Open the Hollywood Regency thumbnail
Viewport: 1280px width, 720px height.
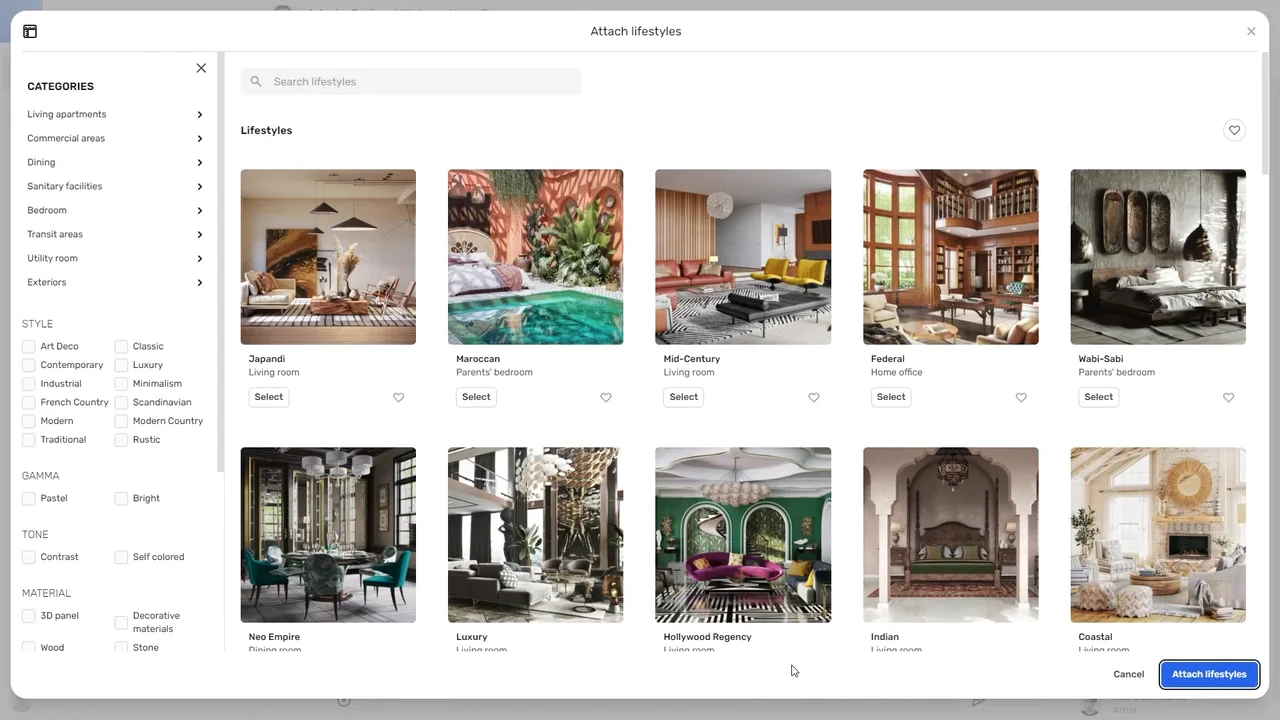pos(743,535)
